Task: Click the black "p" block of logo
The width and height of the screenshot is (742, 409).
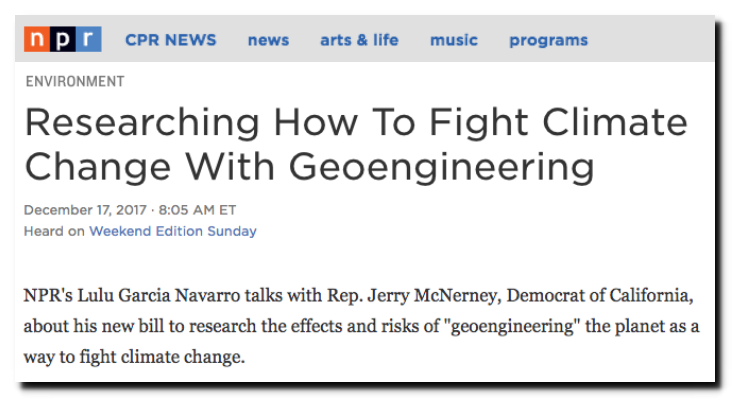Action: (x=62, y=39)
